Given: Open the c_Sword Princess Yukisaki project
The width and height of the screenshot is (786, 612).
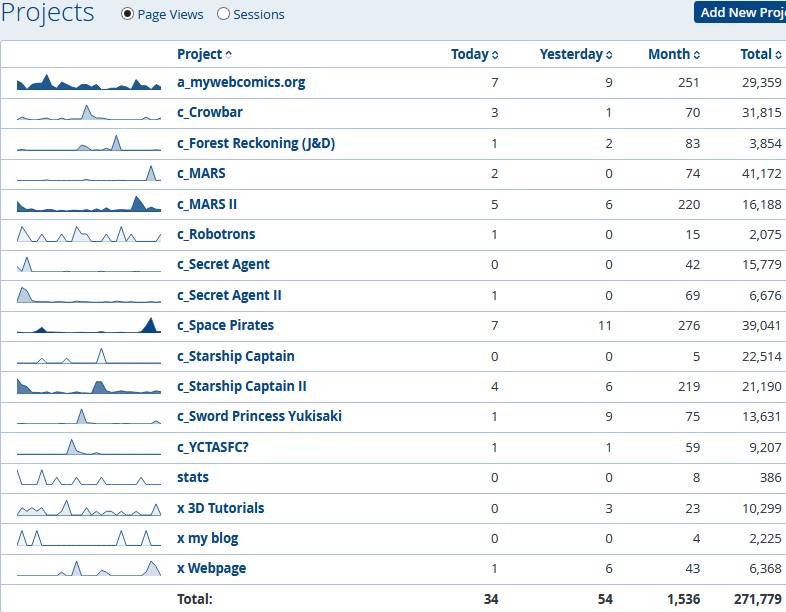Looking at the screenshot, I should [259, 416].
